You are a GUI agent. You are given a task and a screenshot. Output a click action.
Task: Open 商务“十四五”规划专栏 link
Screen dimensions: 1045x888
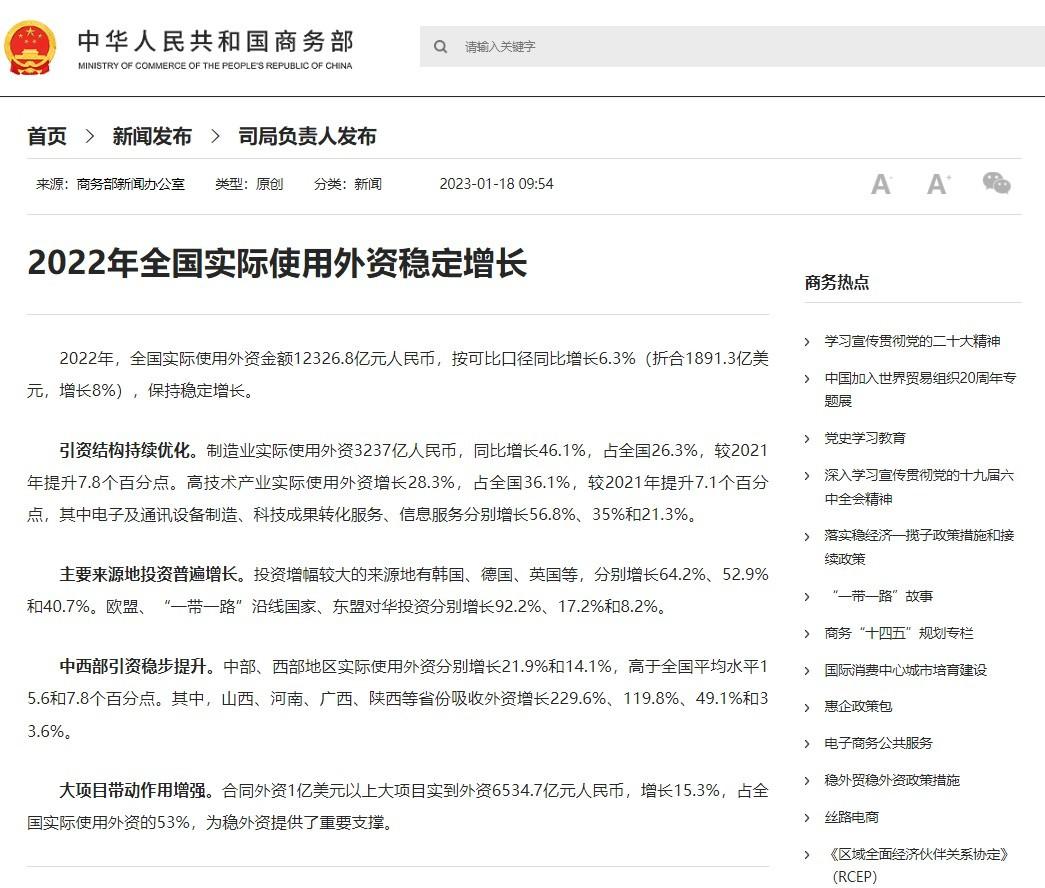coord(898,633)
